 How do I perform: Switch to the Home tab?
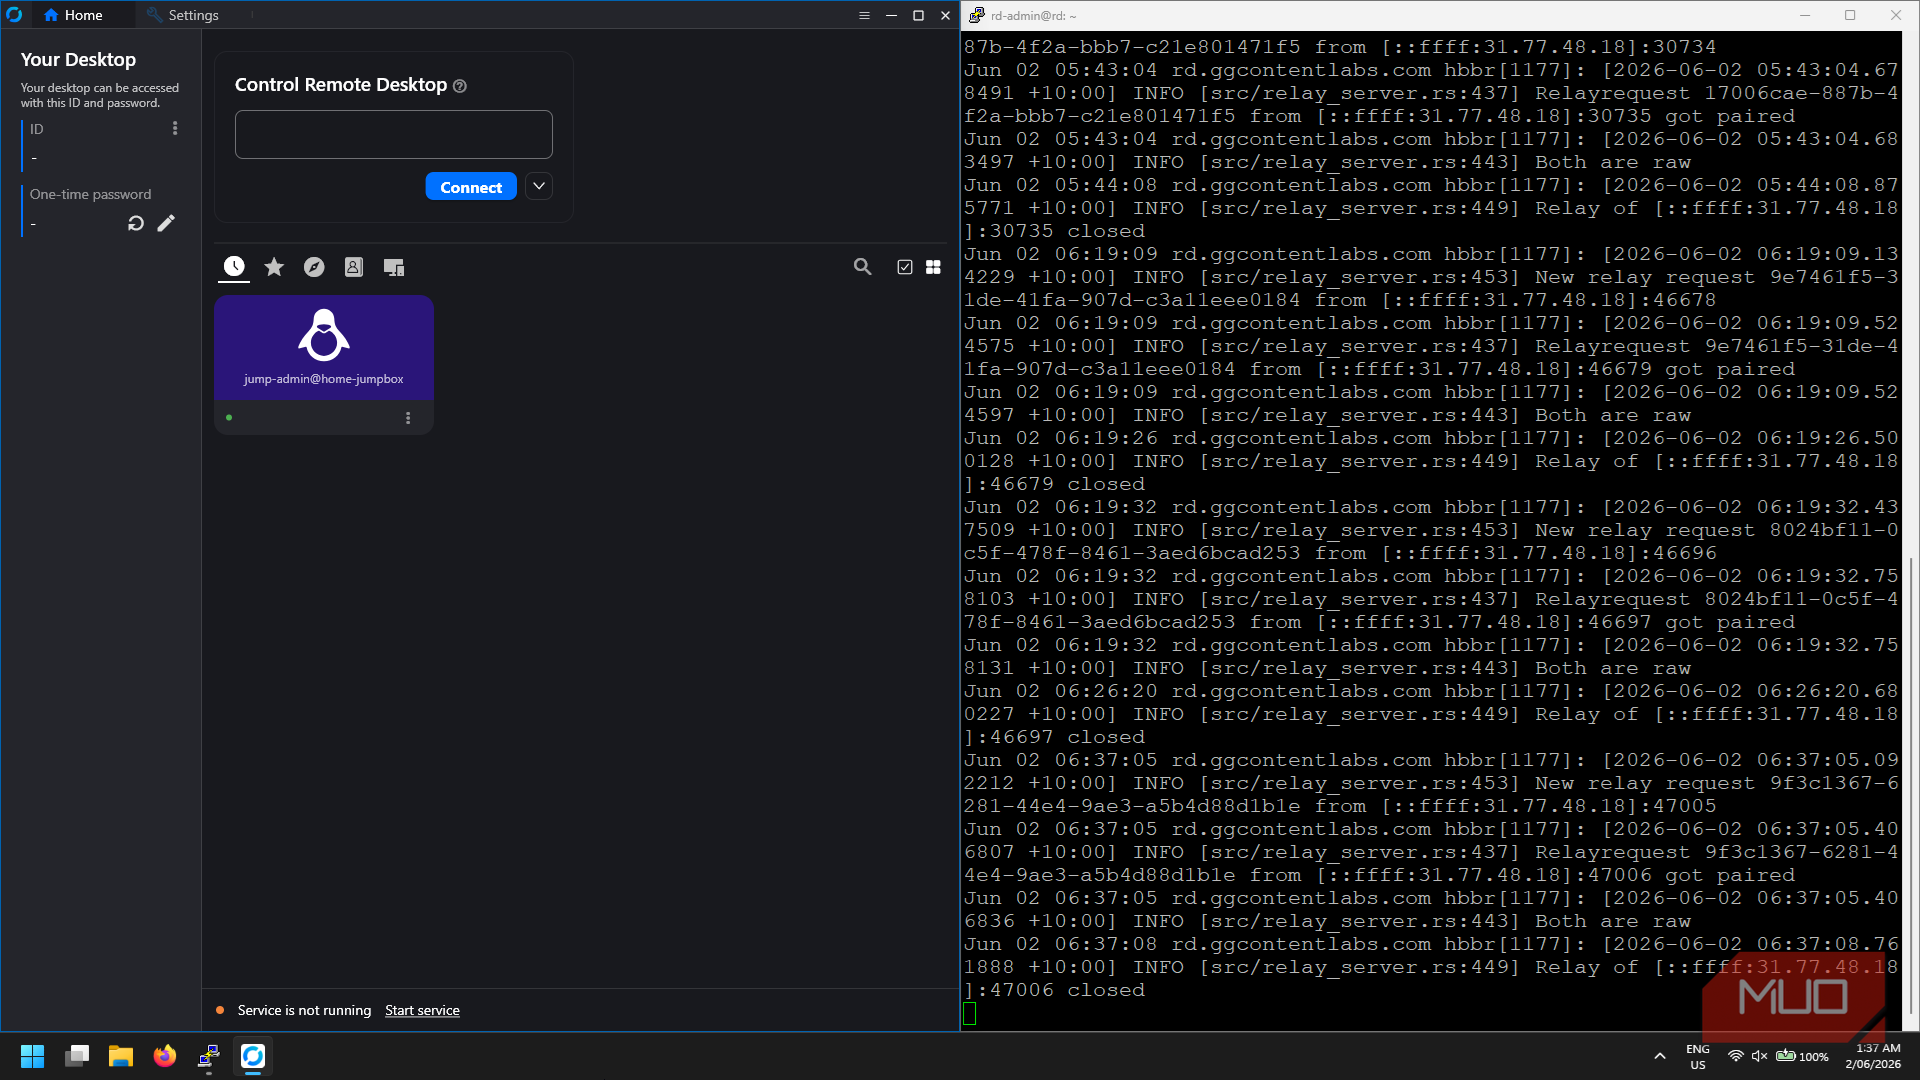pyautogui.click(x=74, y=15)
